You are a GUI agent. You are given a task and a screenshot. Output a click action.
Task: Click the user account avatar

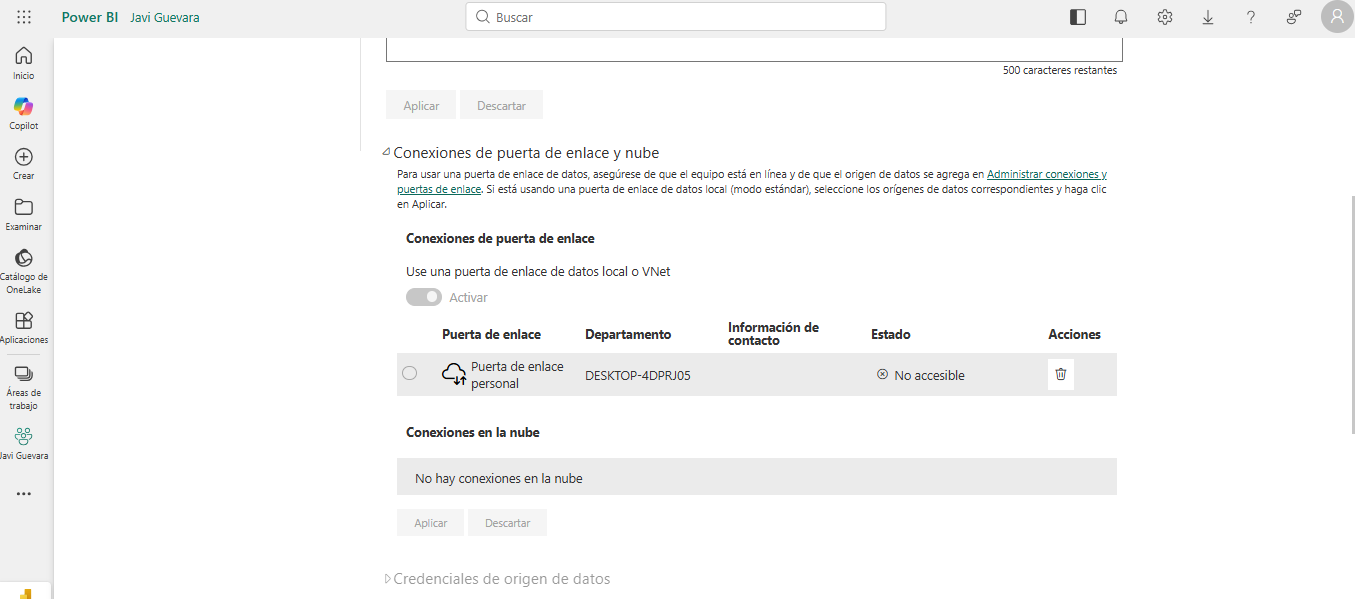(x=1337, y=17)
